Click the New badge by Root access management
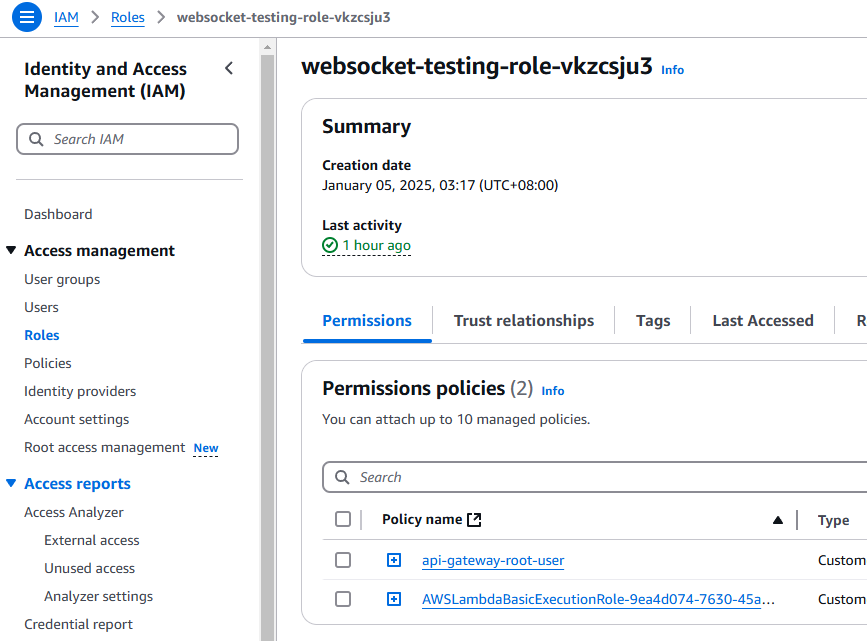This screenshot has height=641, width=867. click(206, 448)
